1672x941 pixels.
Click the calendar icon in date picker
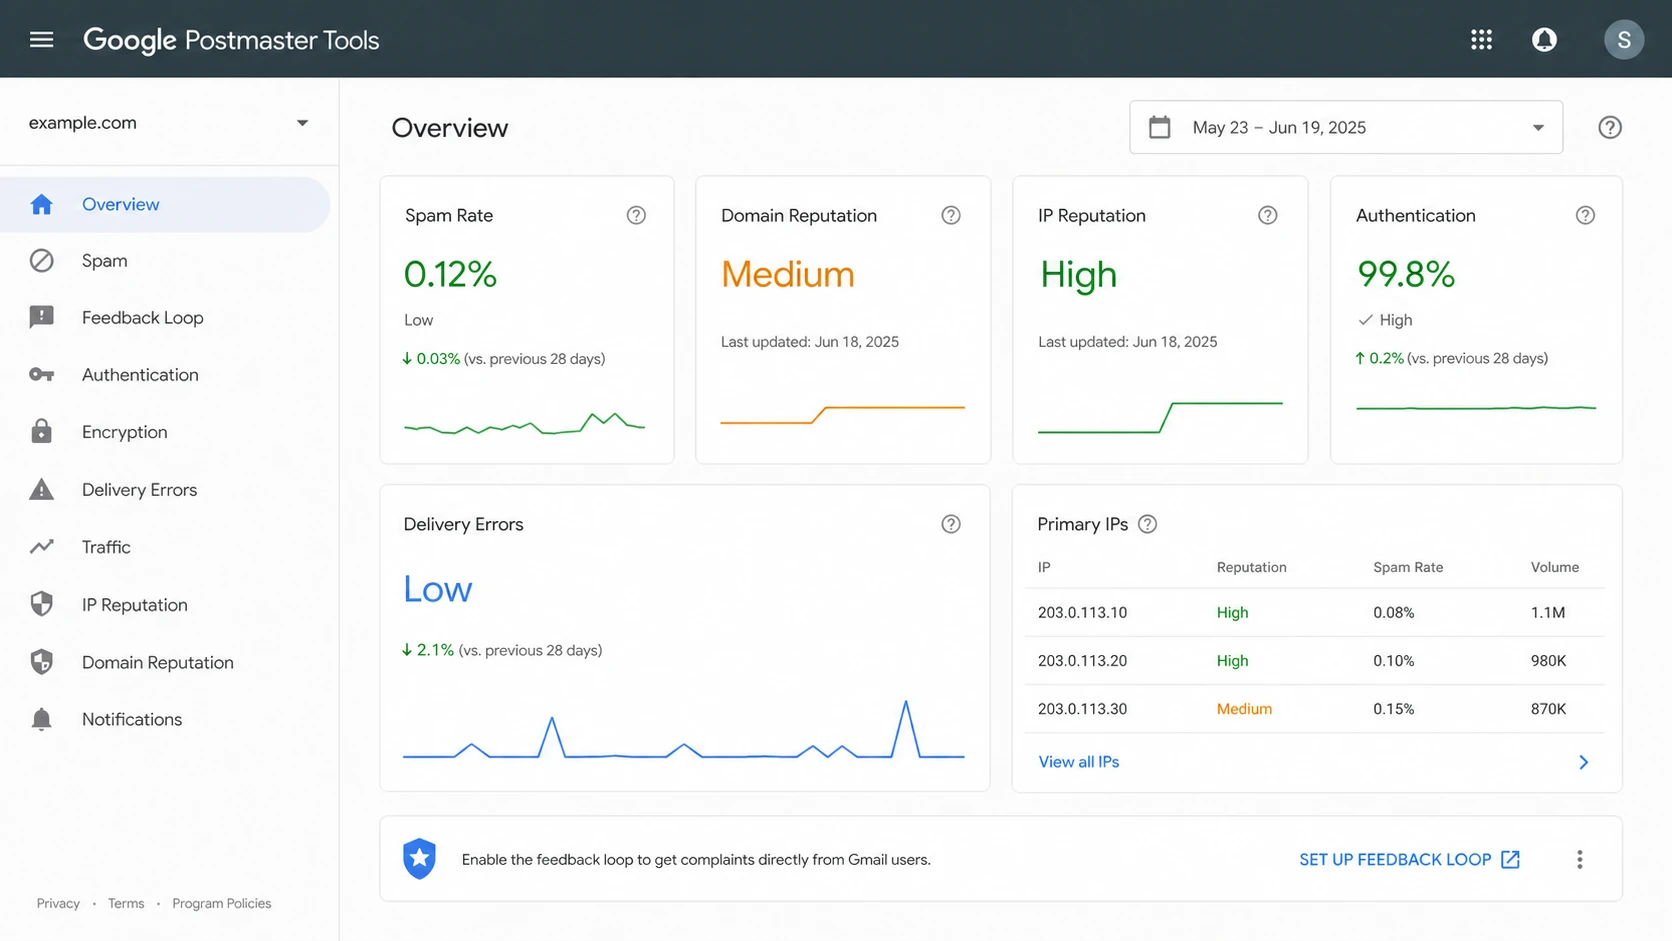1160,127
